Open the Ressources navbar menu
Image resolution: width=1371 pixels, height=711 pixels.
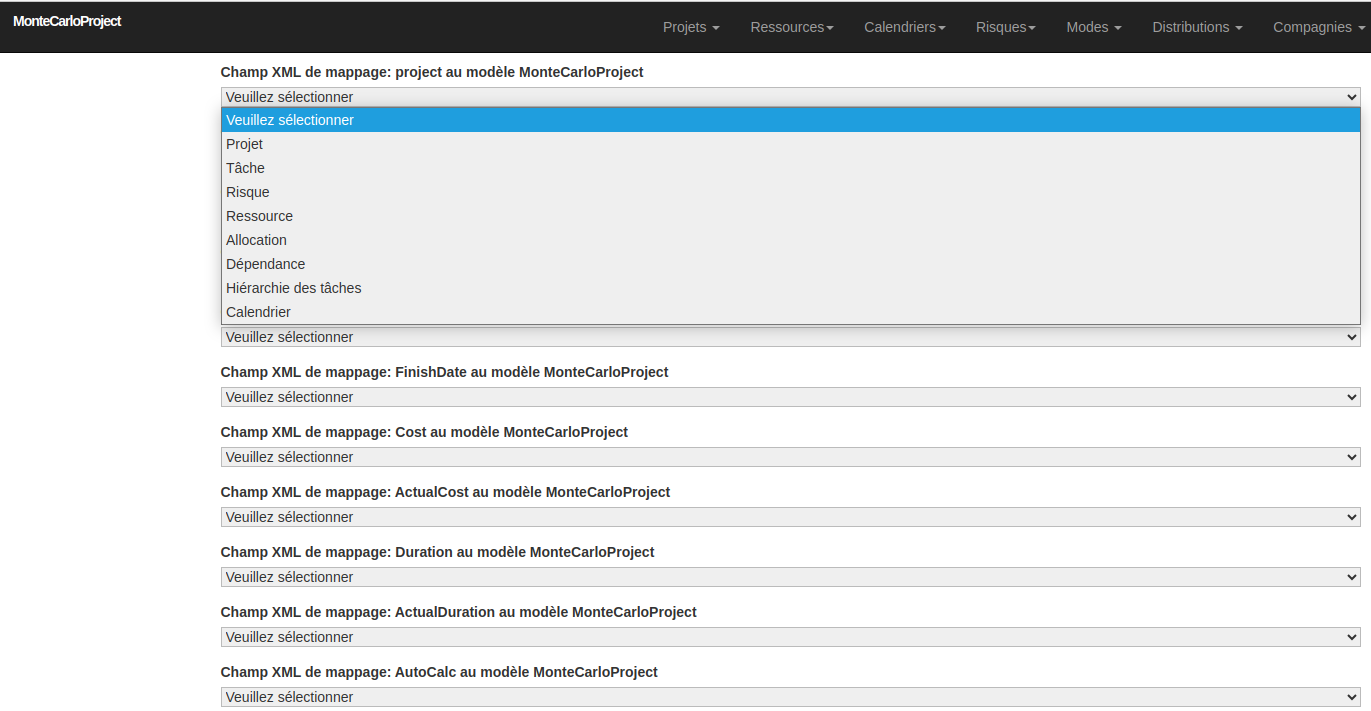pos(791,27)
